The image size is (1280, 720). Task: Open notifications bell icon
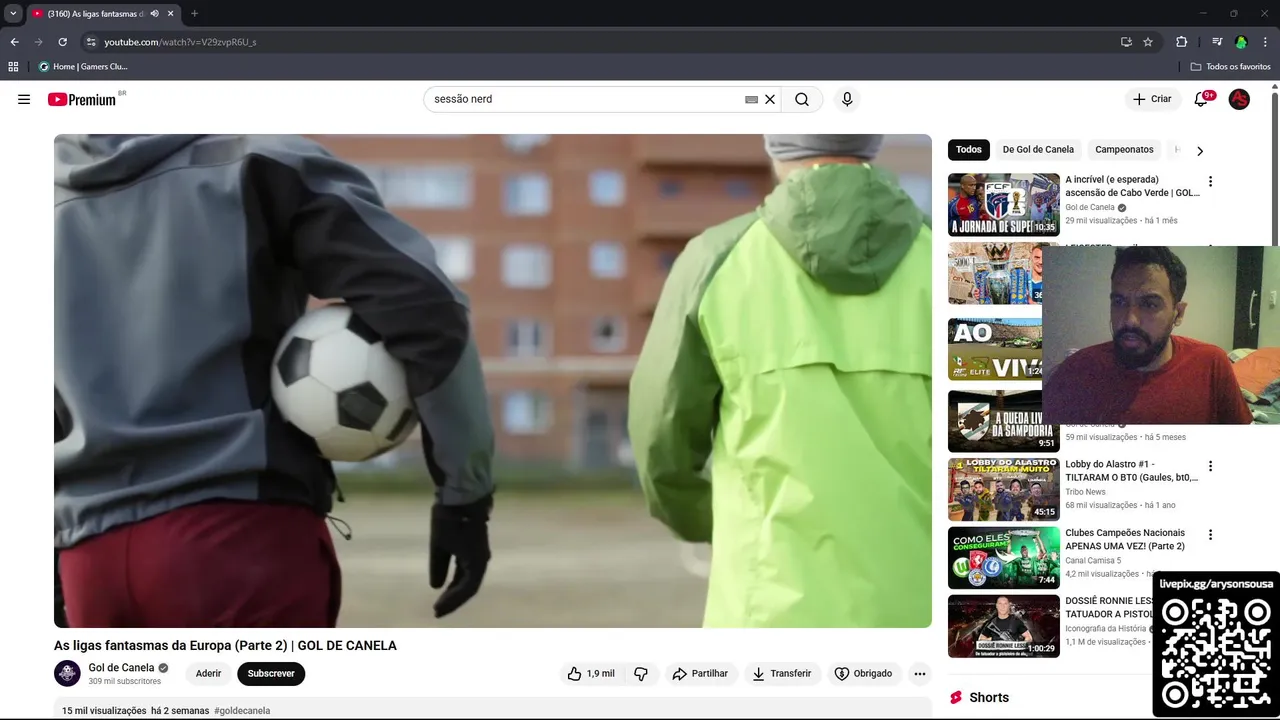coord(1202,99)
